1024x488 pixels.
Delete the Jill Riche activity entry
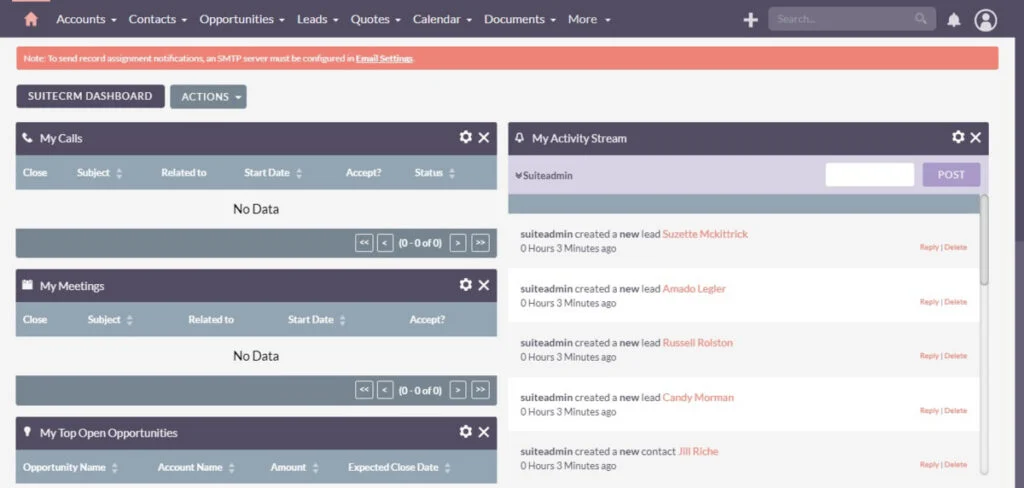point(955,464)
